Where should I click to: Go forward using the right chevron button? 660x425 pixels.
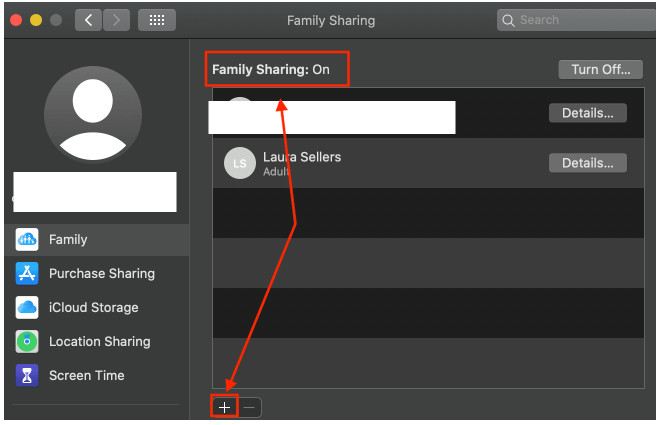coord(116,20)
